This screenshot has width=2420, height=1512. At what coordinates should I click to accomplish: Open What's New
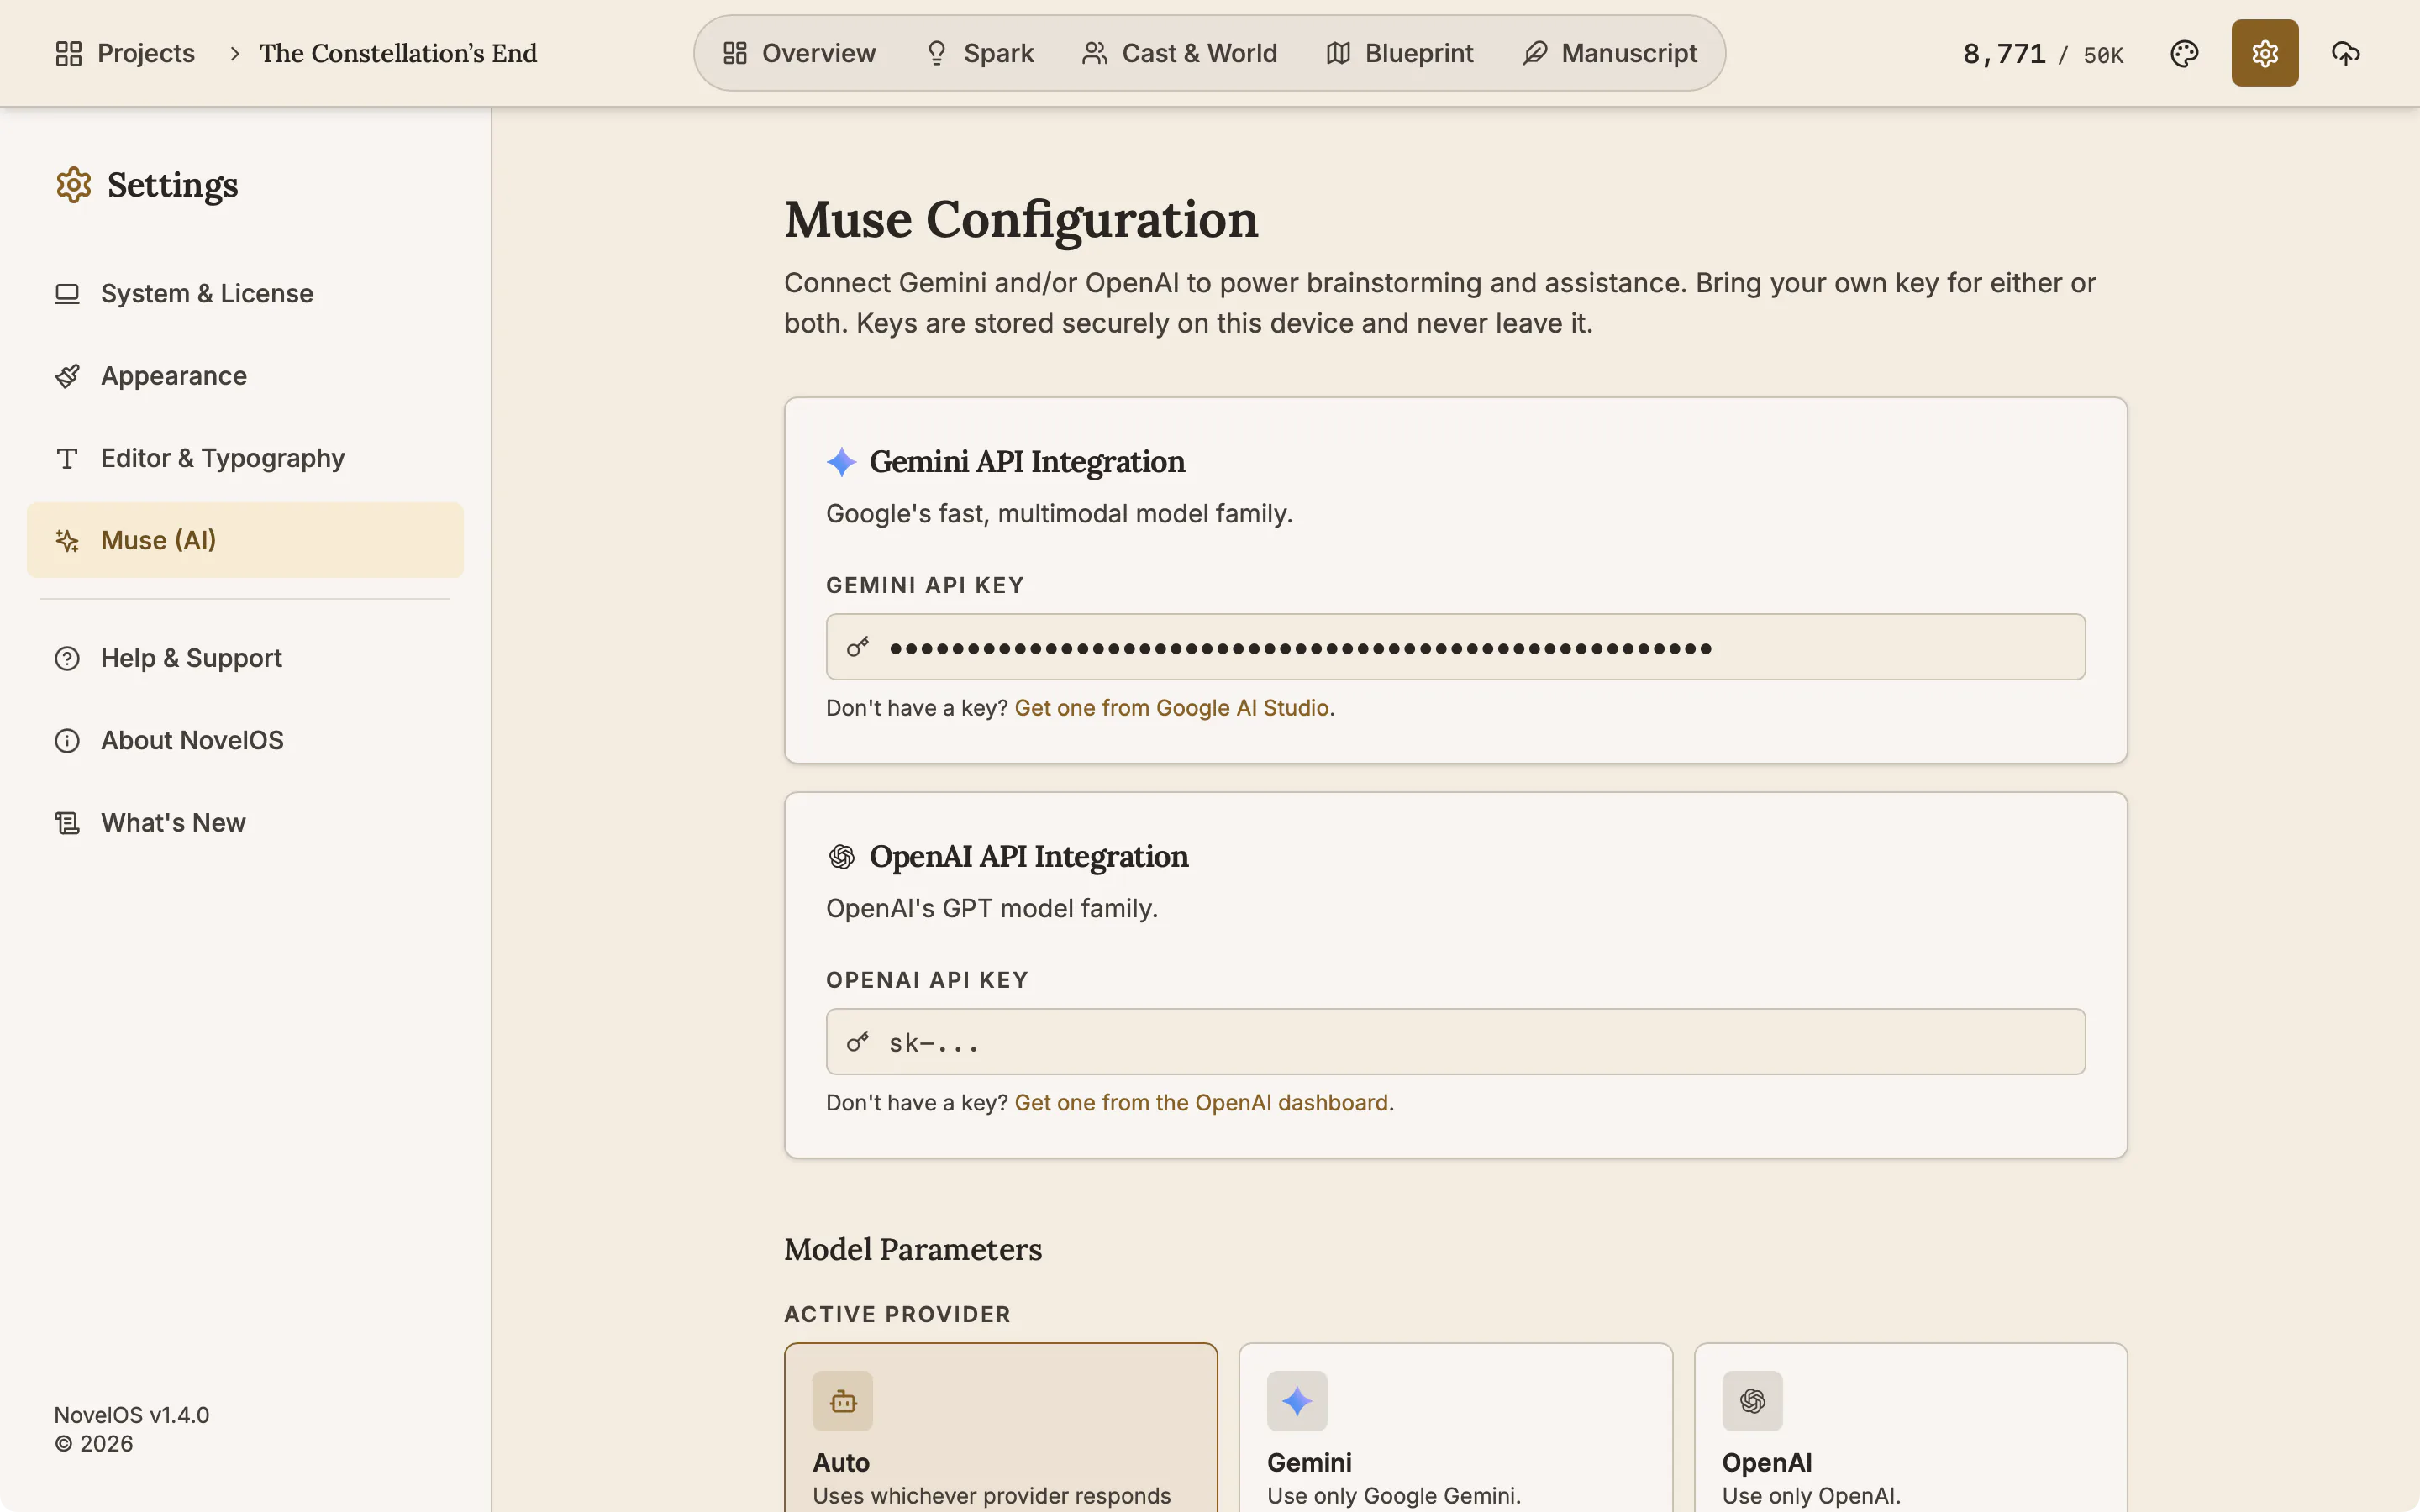(245, 823)
